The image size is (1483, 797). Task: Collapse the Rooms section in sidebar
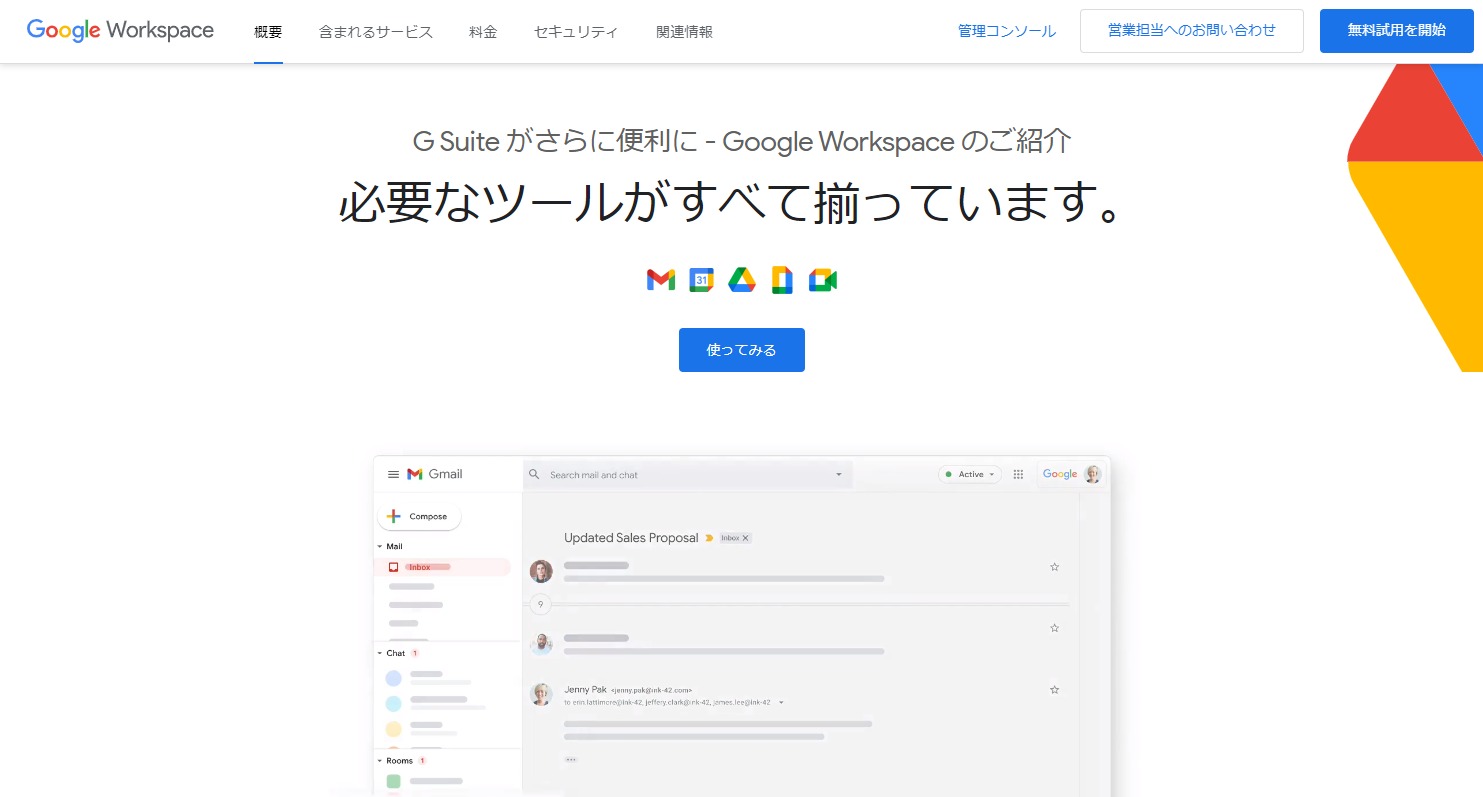380,761
